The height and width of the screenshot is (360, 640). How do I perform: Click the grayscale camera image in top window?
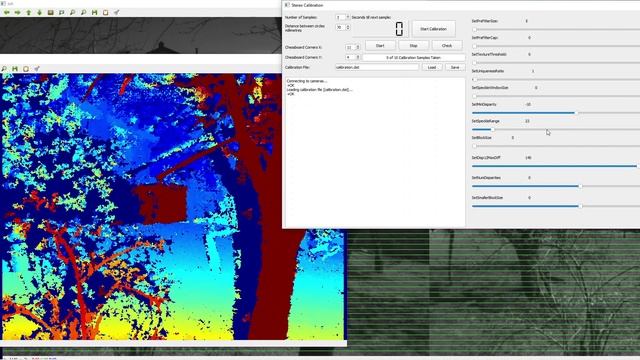pyautogui.click(x=141, y=35)
